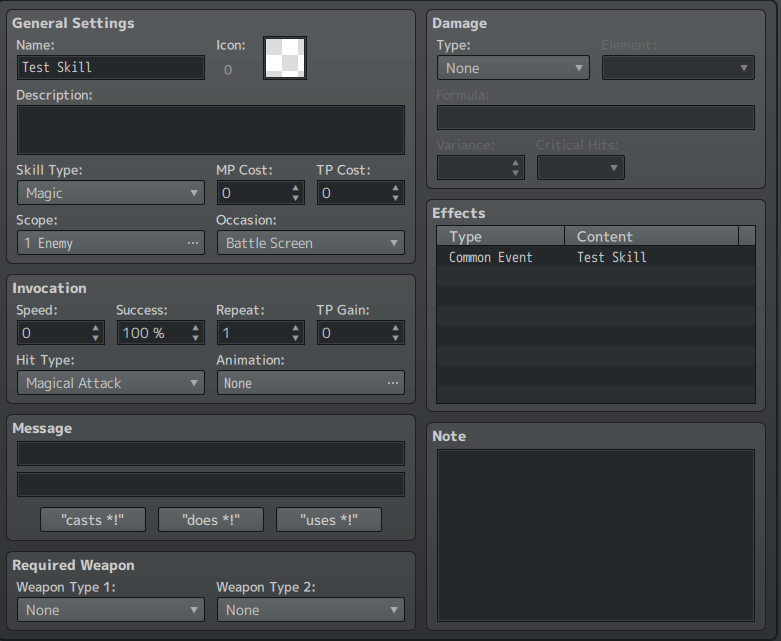Click inside the Description text box

click(210, 130)
